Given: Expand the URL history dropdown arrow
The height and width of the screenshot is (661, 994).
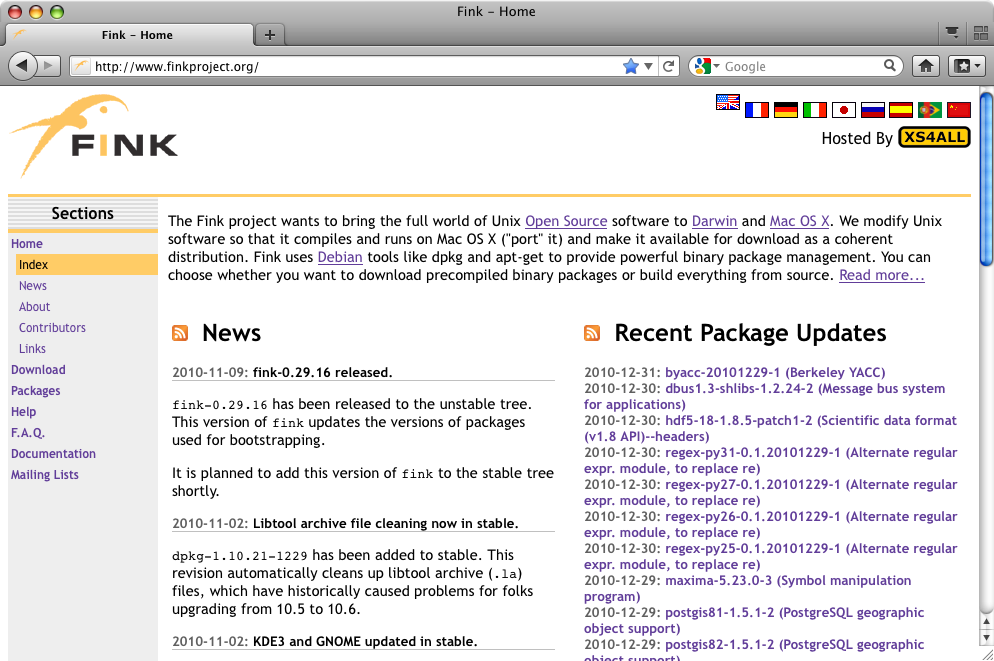Looking at the screenshot, I should 648,66.
